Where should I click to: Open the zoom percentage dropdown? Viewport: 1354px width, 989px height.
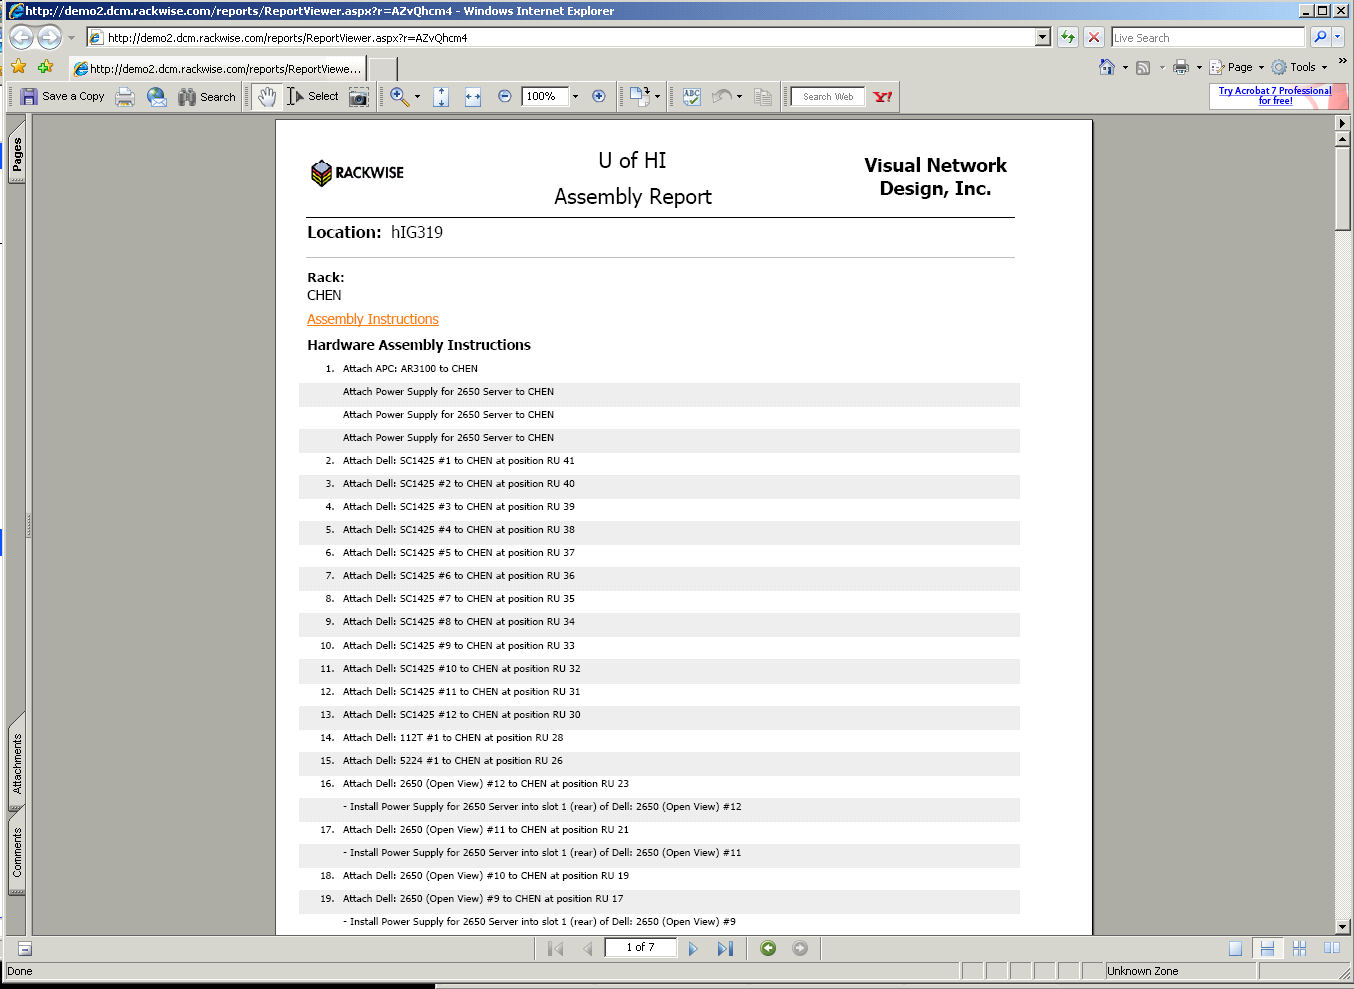575,97
